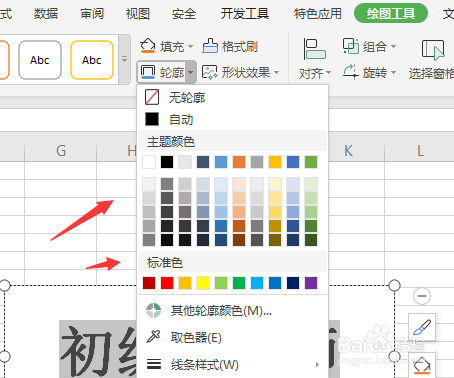Pick light blue (cyan) standard color swatch

[257, 283]
